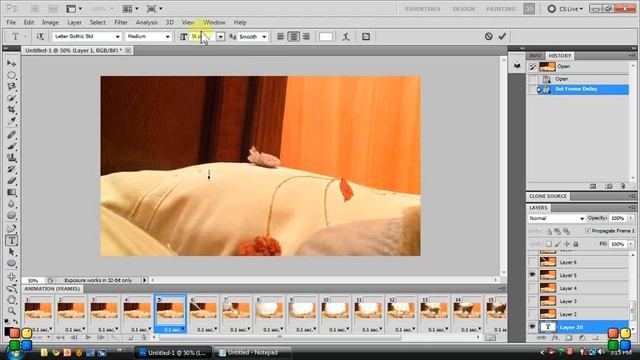Select the Quick Selection tool
The image size is (640, 360).
[11, 98]
